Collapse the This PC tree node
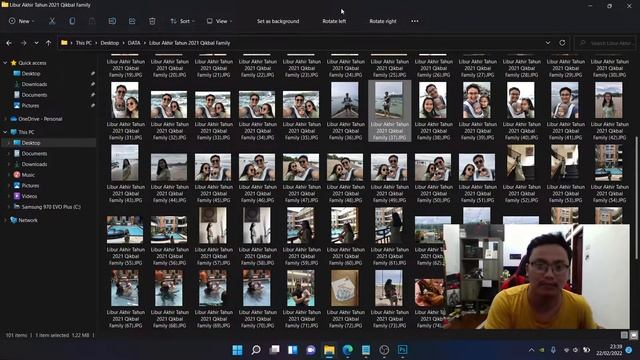This screenshot has width=640, height=360. point(5,132)
